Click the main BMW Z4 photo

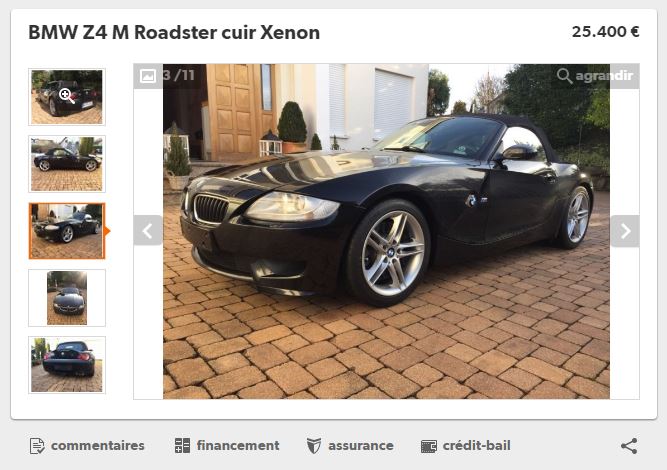pos(386,231)
